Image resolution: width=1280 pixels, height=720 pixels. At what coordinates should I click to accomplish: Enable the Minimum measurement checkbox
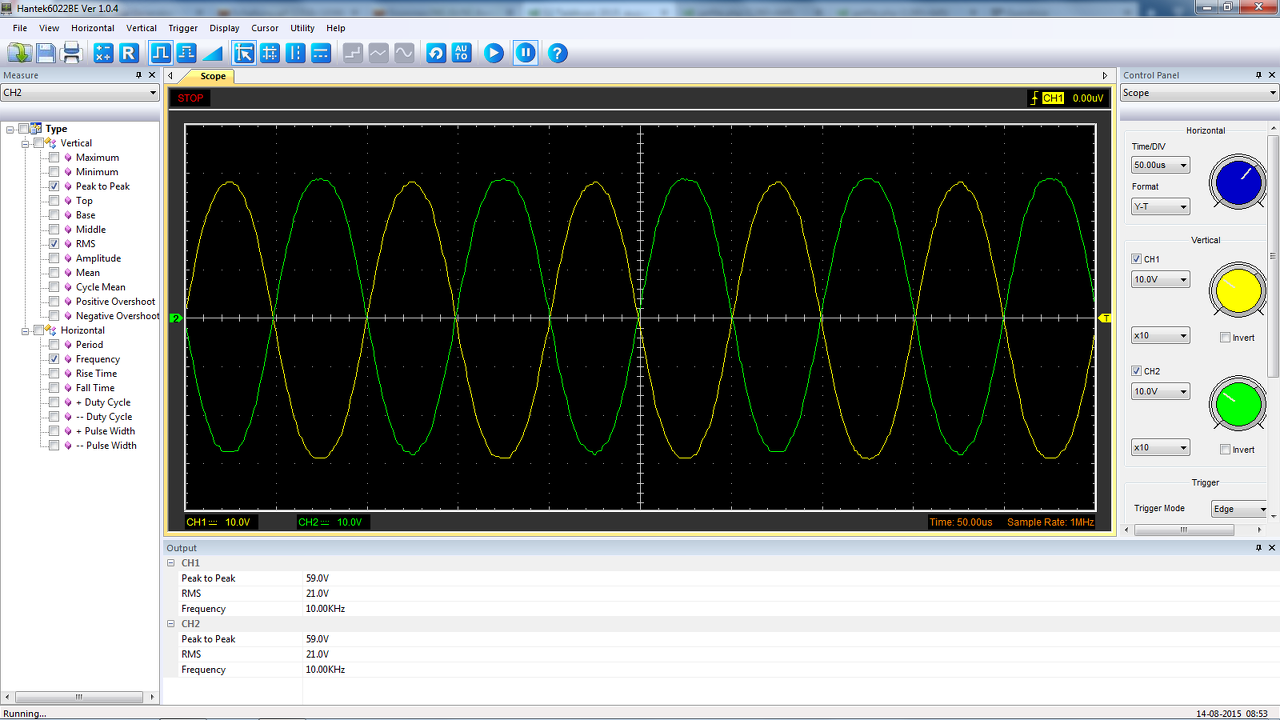click(54, 172)
